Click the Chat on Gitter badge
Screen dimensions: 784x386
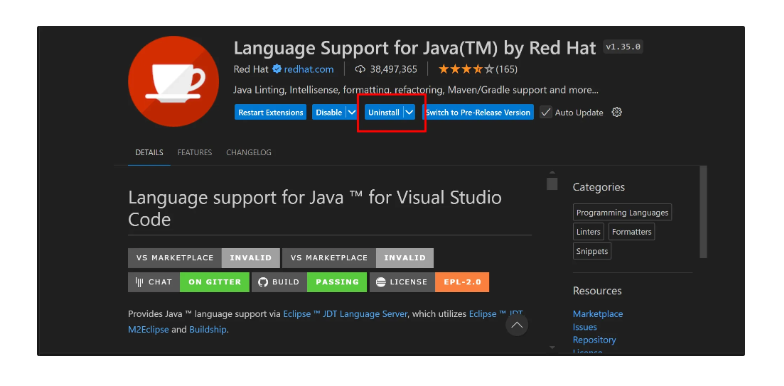pos(188,282)
